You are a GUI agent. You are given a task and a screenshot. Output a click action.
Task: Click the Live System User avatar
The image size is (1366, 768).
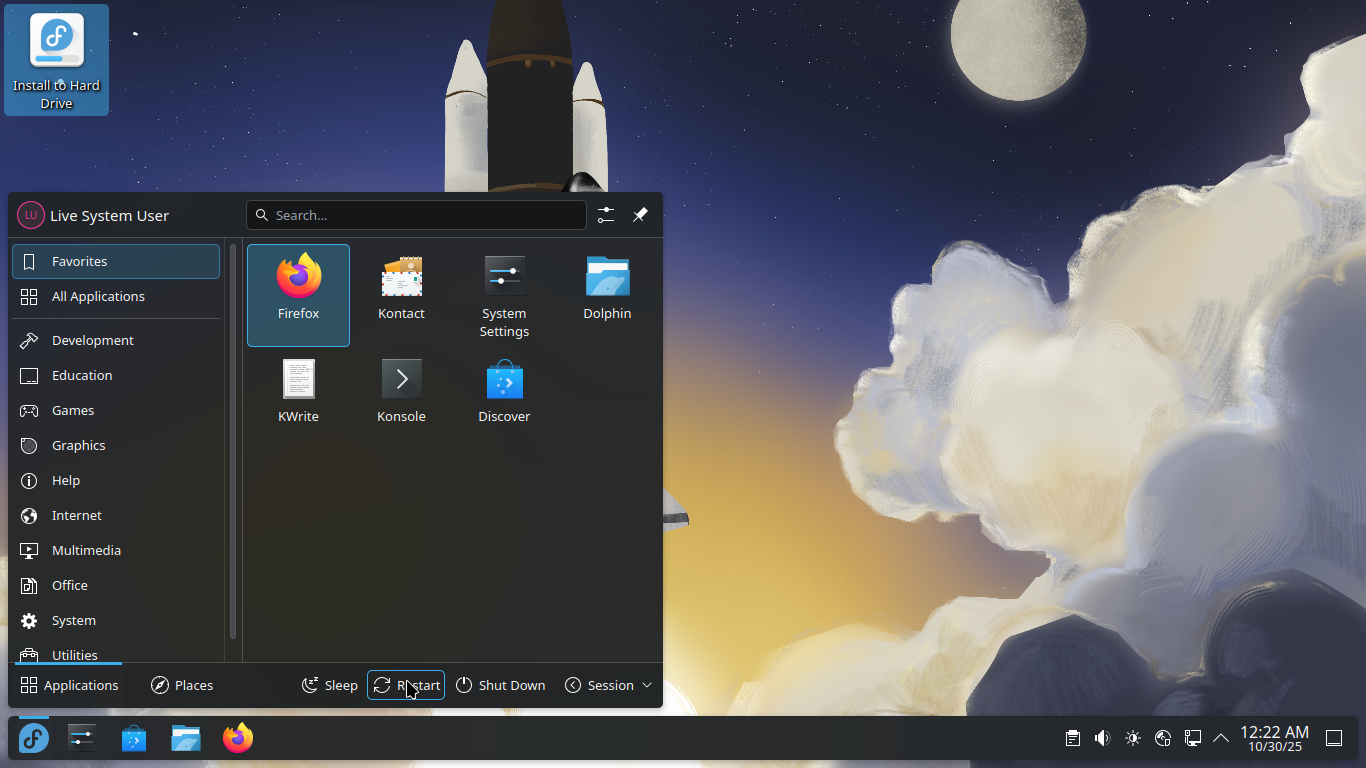click(x=31, y=215)
